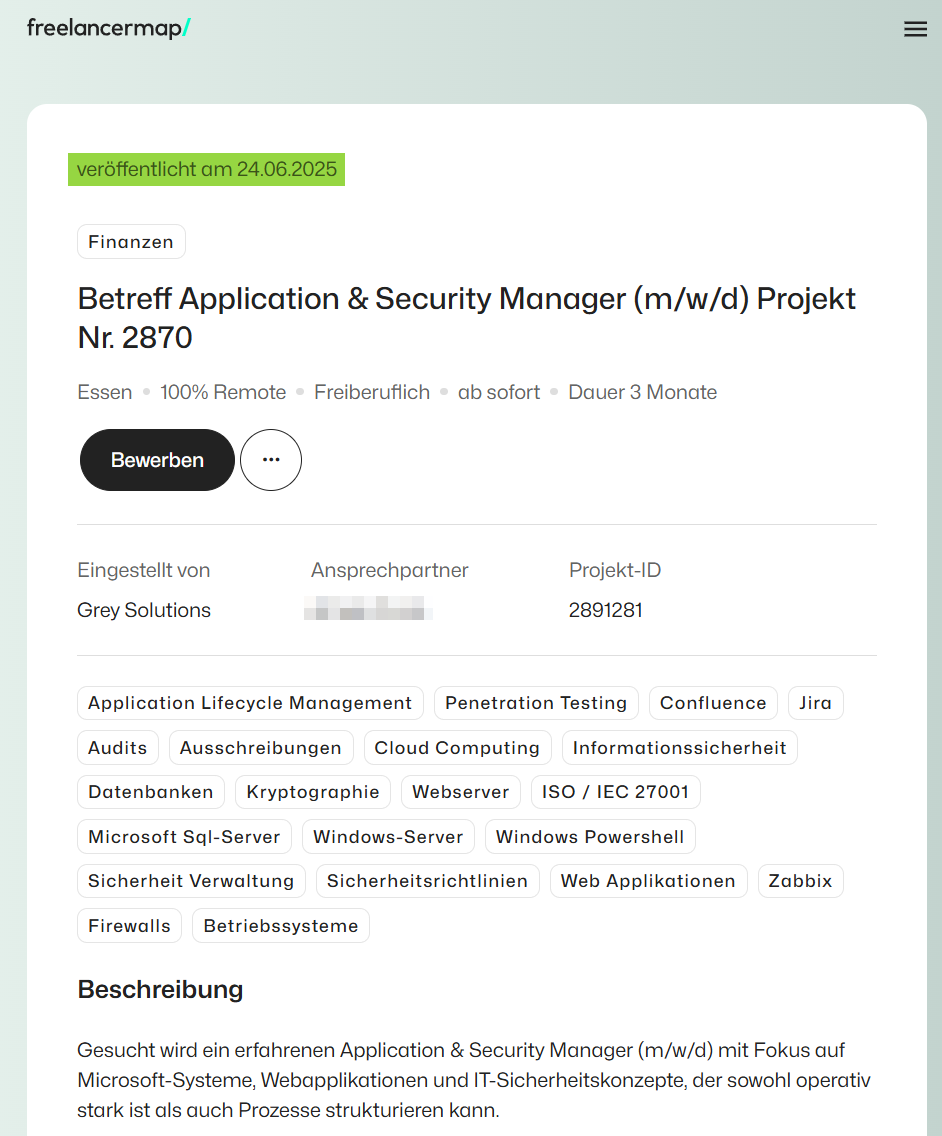Image resolution: width=942 pixels, height=1136 pixels.
Task: Select the Microsoft Sql-Server tag
Action: (185, 837)
